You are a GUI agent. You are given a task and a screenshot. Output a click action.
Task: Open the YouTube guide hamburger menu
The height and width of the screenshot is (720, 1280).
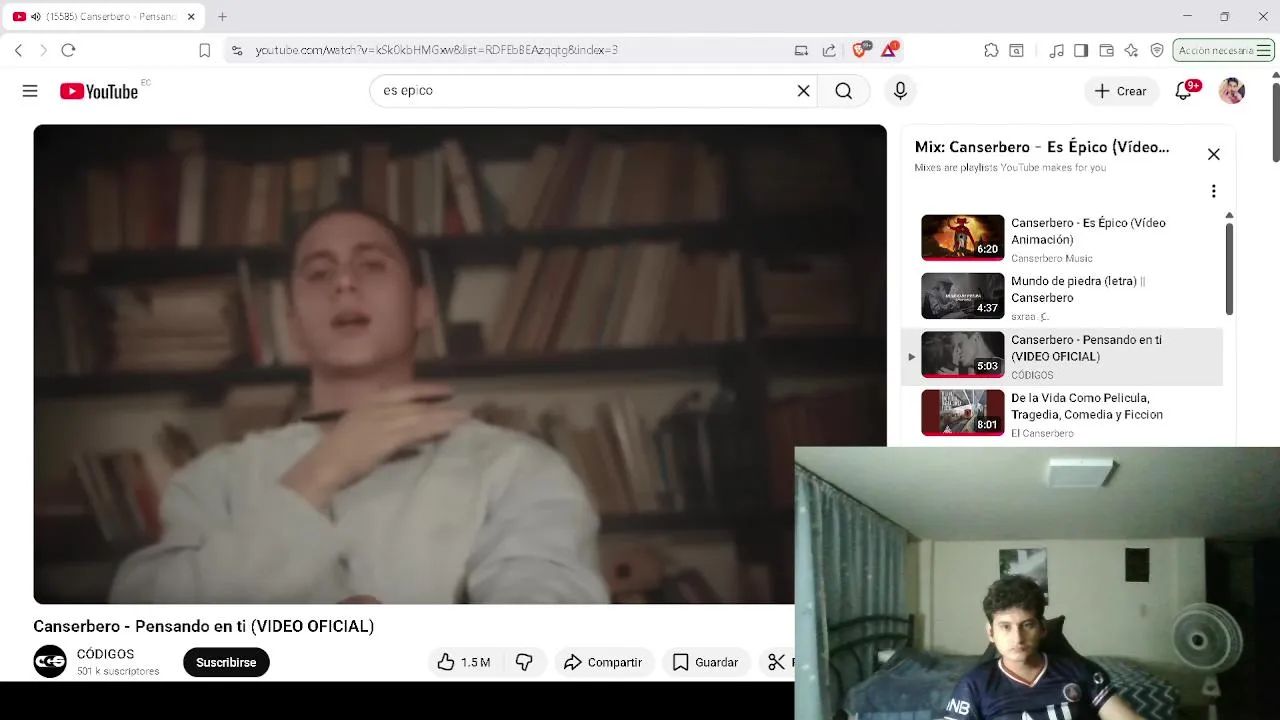pyautogui.click(x=30, y=91)
